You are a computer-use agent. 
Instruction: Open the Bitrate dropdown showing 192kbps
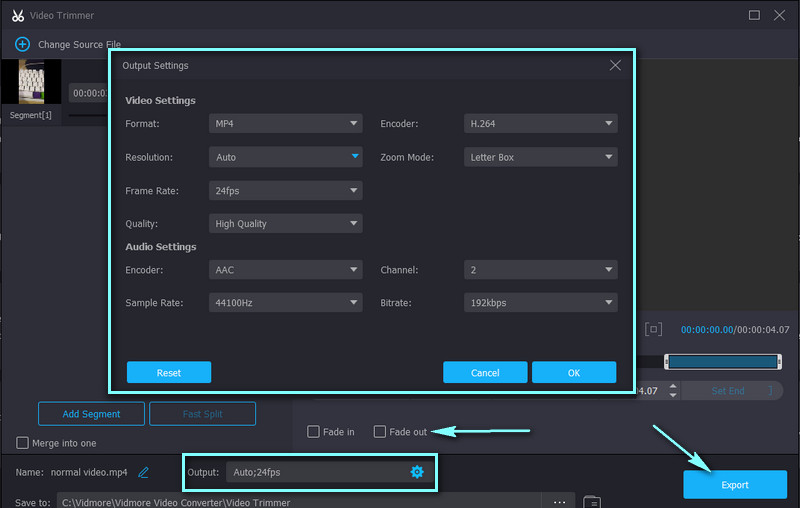(x=540, y=303)
